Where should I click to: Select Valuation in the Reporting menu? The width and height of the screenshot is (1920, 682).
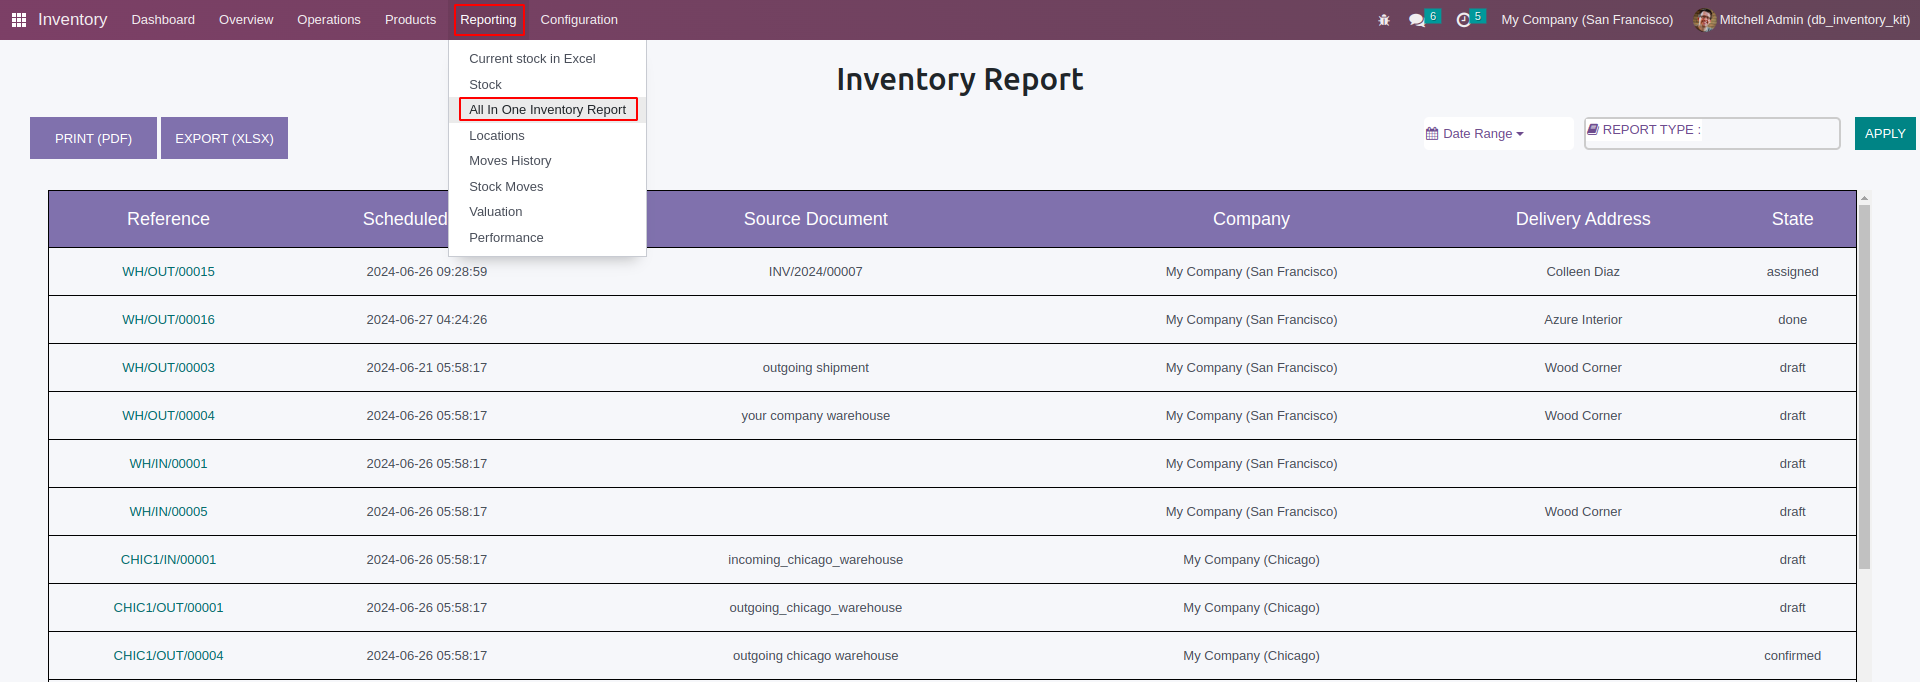pos(495,212)
